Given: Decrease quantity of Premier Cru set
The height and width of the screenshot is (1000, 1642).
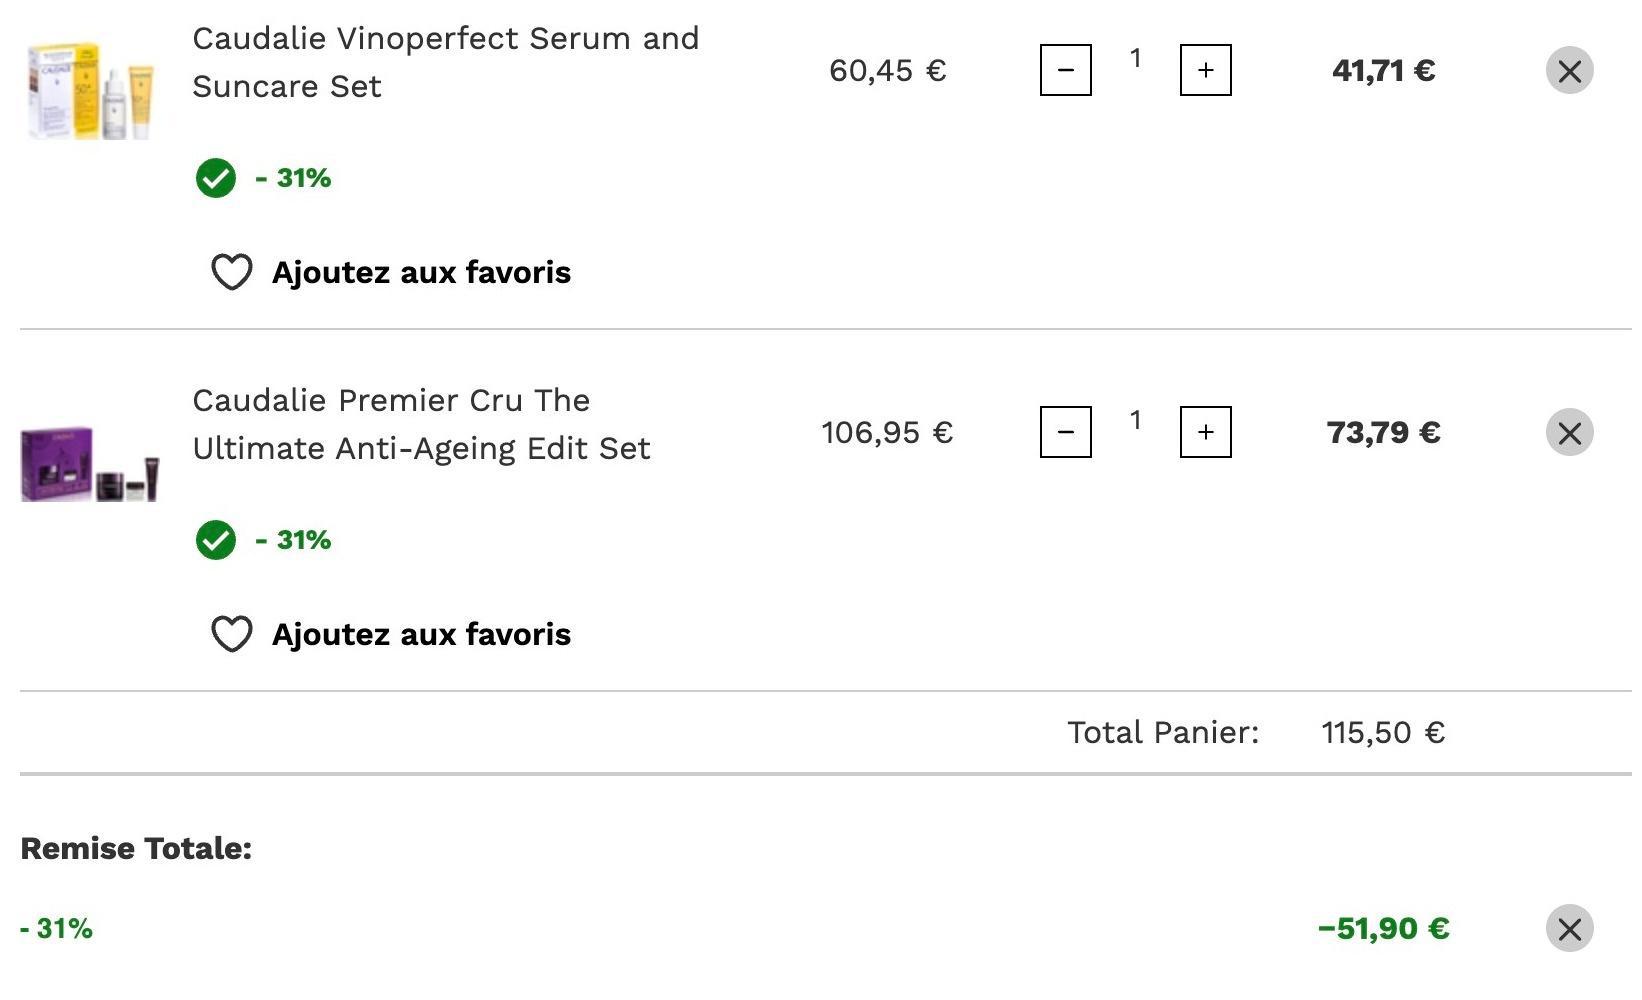Looking at the screenshot, I should [1065, 432].
